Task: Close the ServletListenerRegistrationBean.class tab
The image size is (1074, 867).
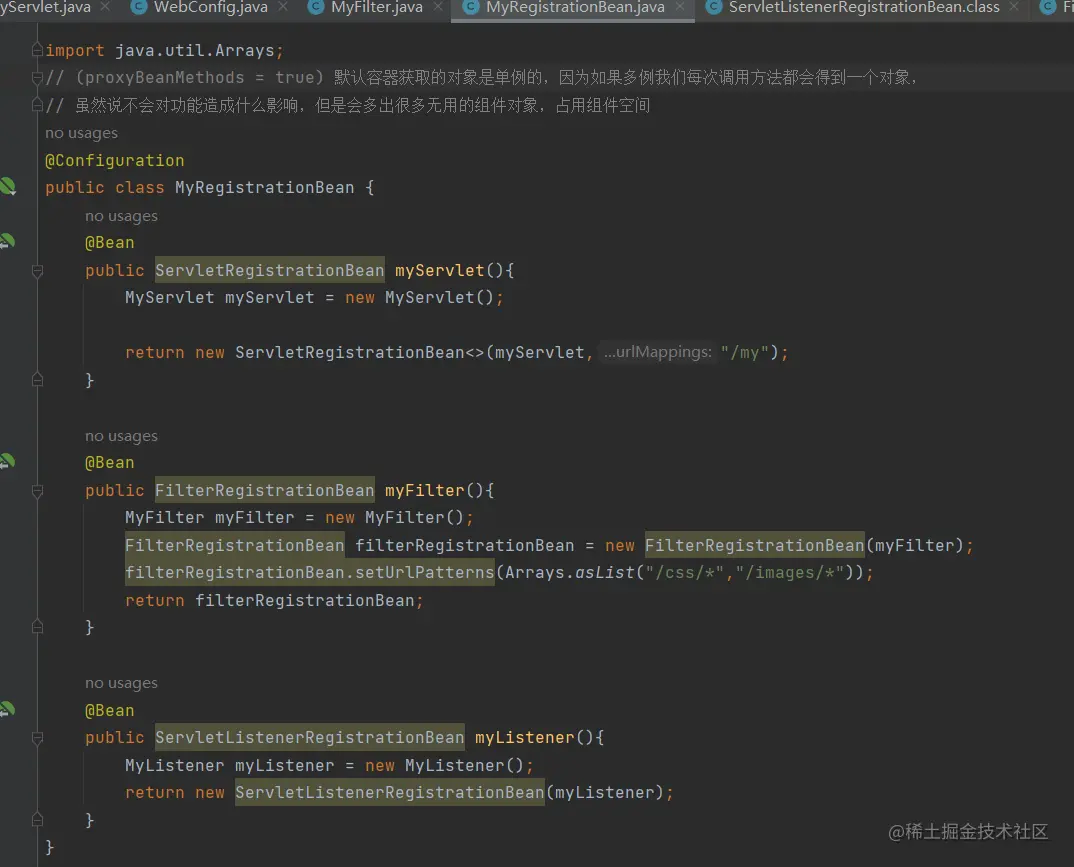Action: pyautogui.click(x=1014, y=7)
